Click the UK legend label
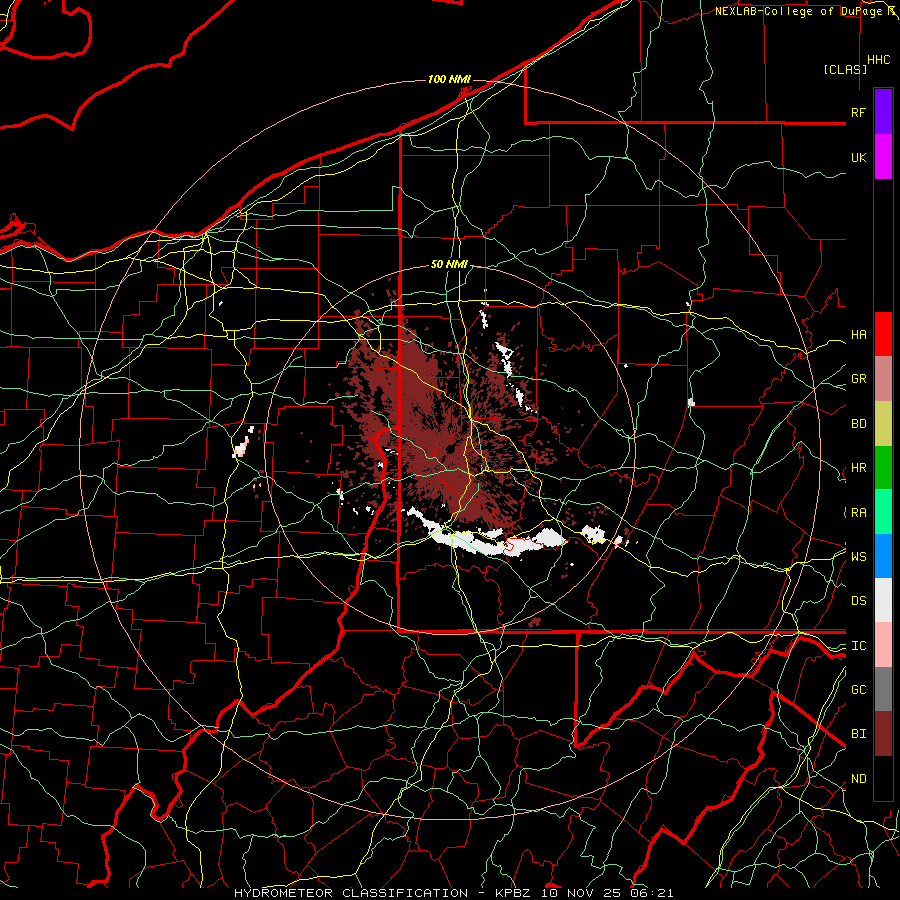The height and width of the screenshot is (900, 900). pos(858,157)
